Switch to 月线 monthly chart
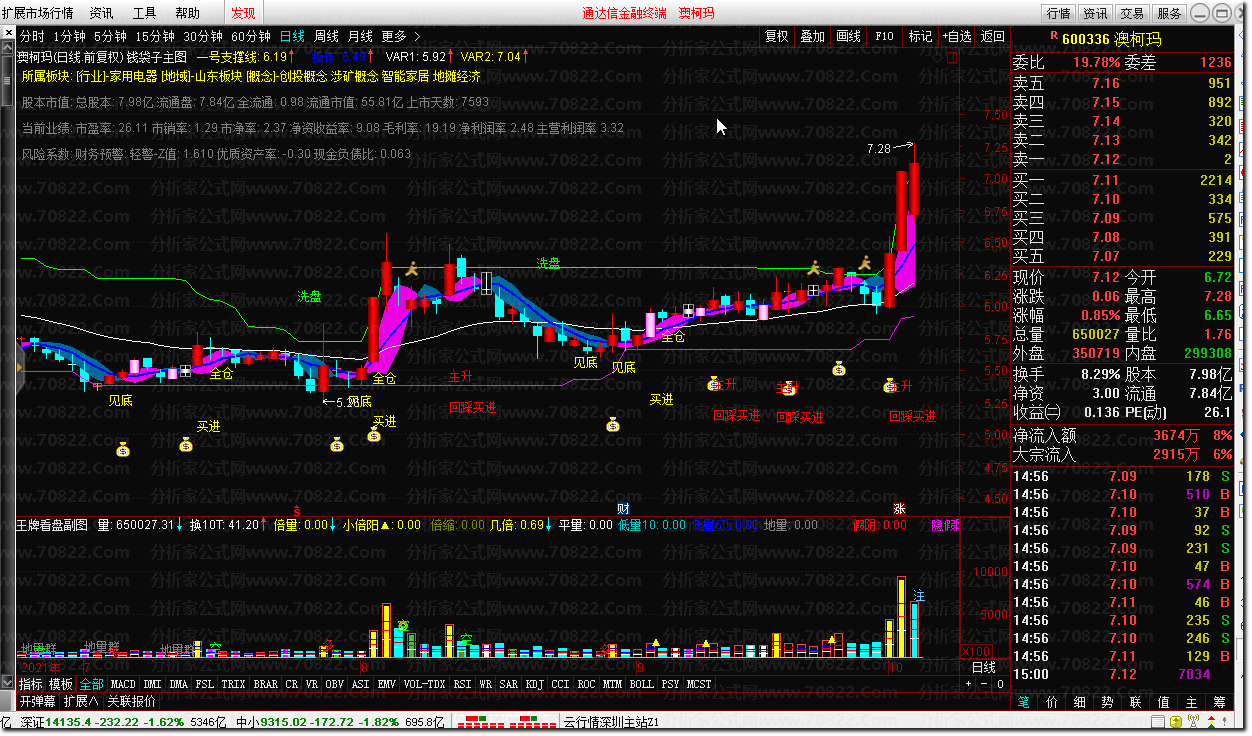This screenshot has width=1252, height=736. click(360, 36)
